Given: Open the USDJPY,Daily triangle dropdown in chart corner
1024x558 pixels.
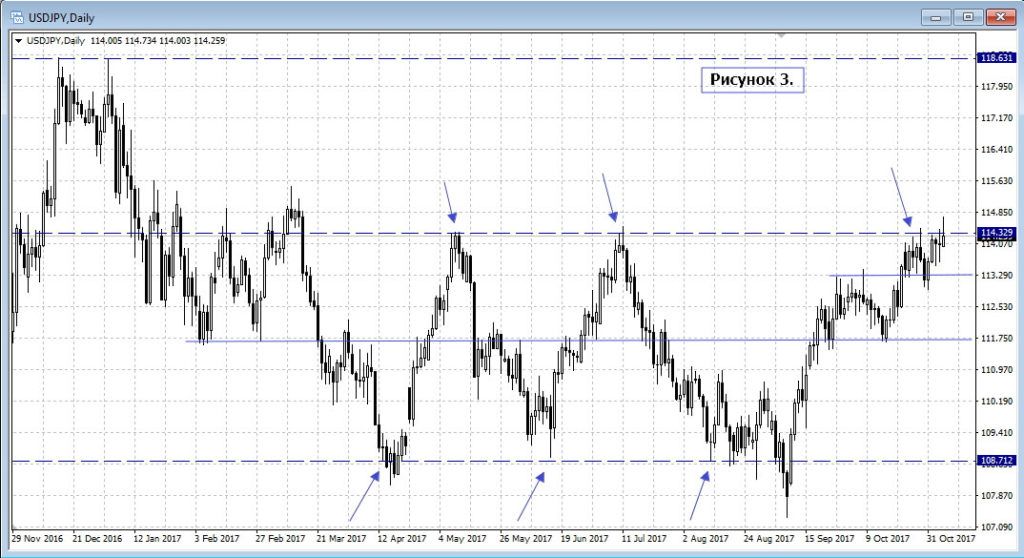Looking at the screenshot, I should (x=18, y=40).
